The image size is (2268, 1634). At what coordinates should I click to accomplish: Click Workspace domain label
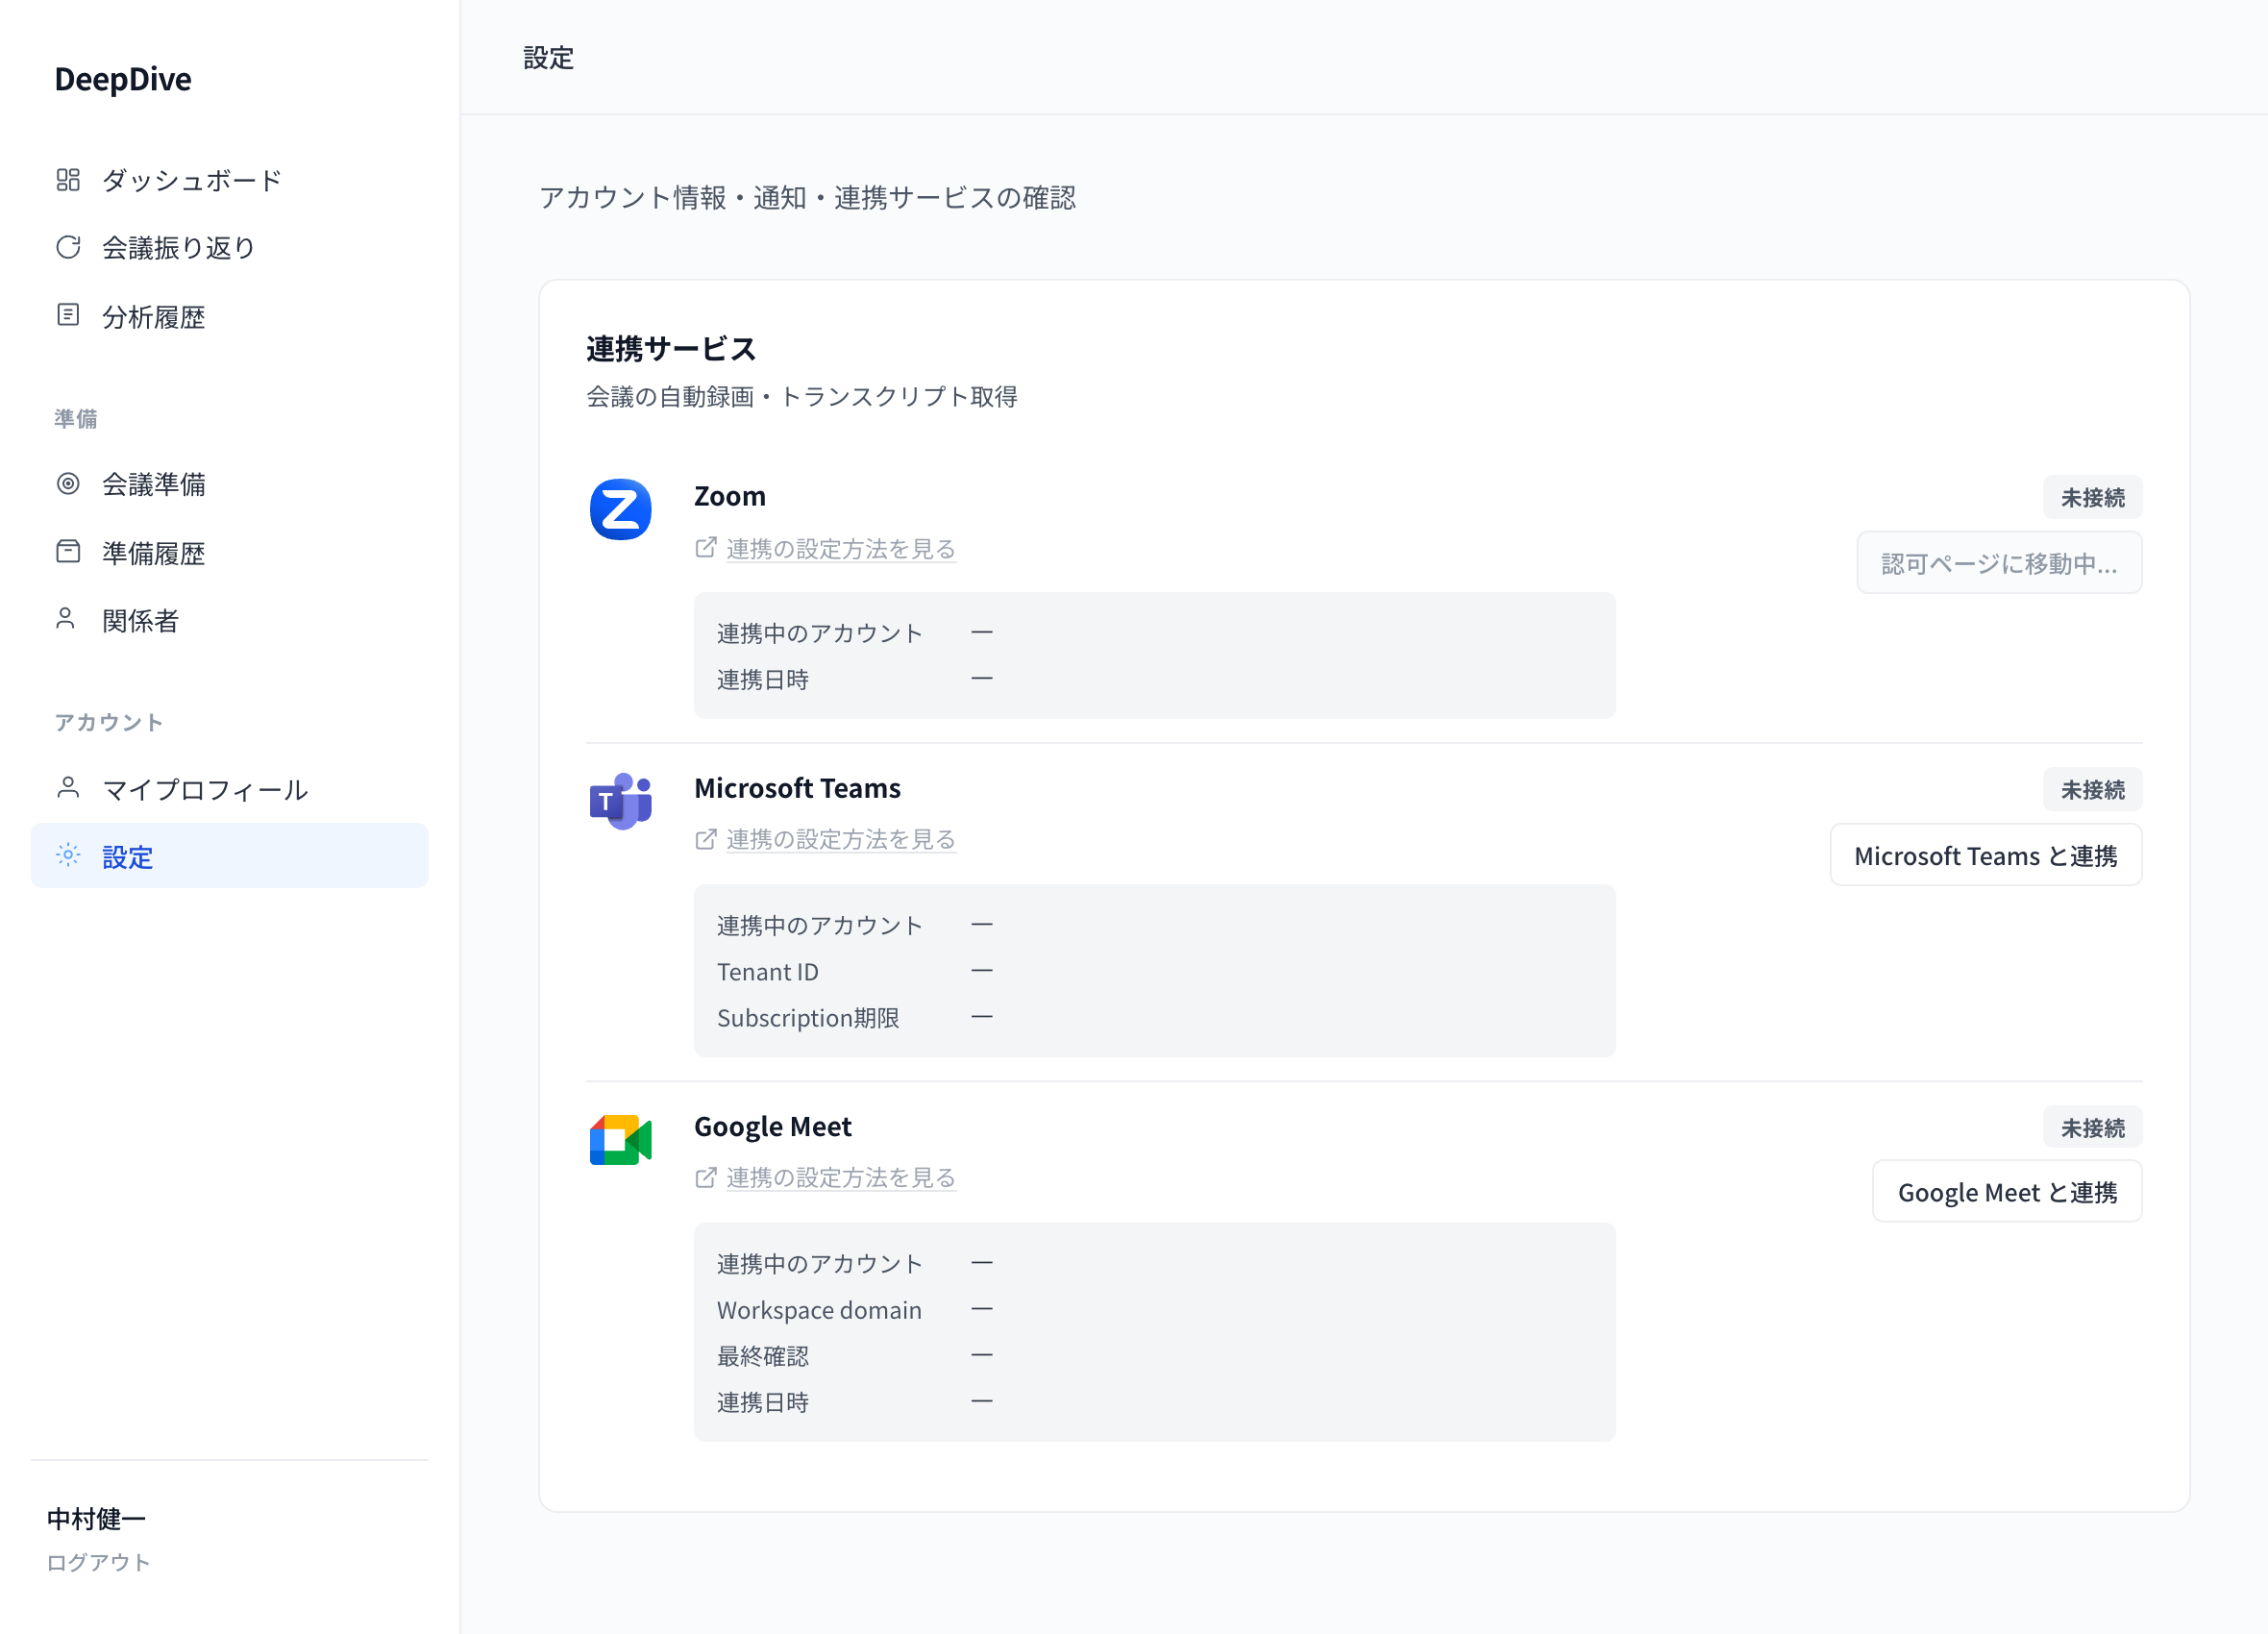pyautogui.click(x=819, y=1309)
